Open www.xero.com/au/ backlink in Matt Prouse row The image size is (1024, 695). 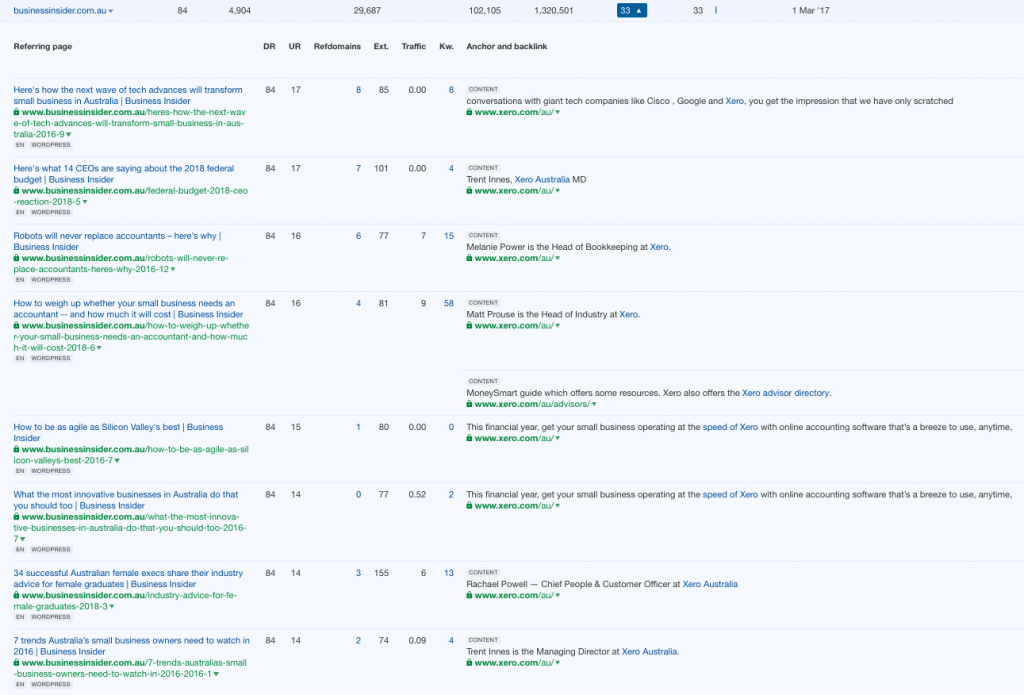click(513, 325)
